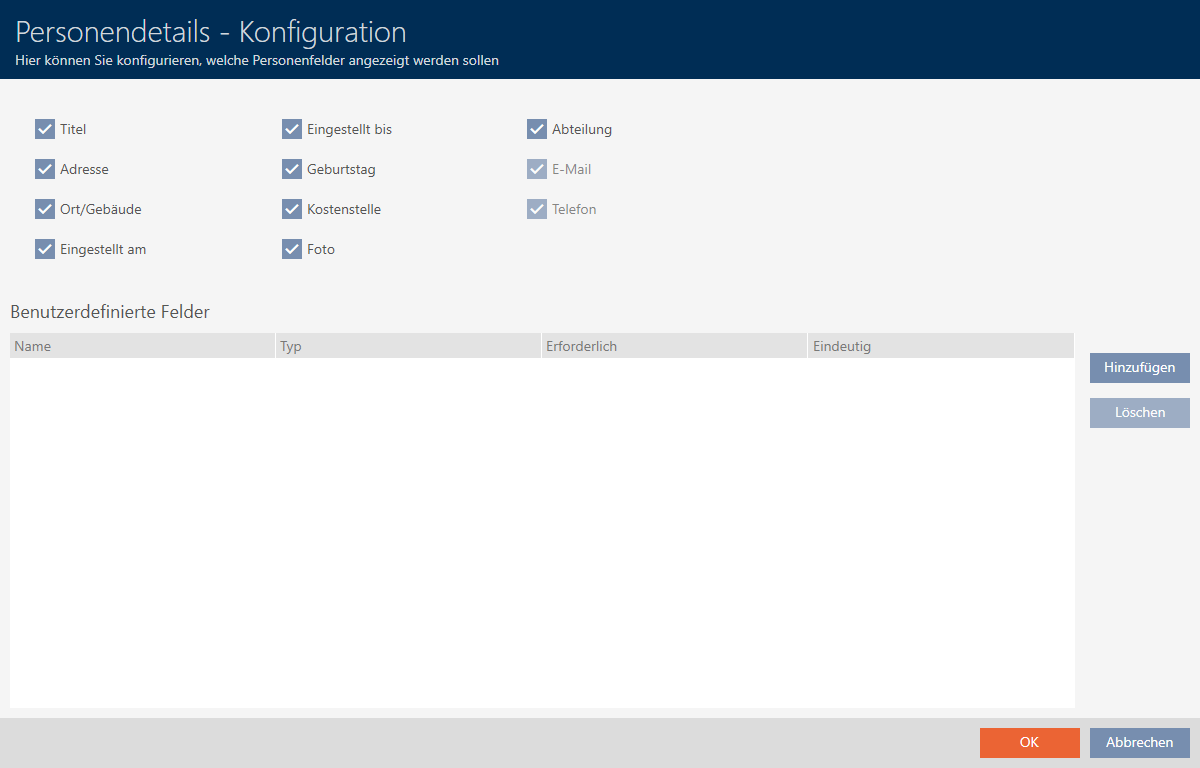Disable the Kostenstelle checkbox
The height and width of the screenshot is (768, 1200).
292,209
